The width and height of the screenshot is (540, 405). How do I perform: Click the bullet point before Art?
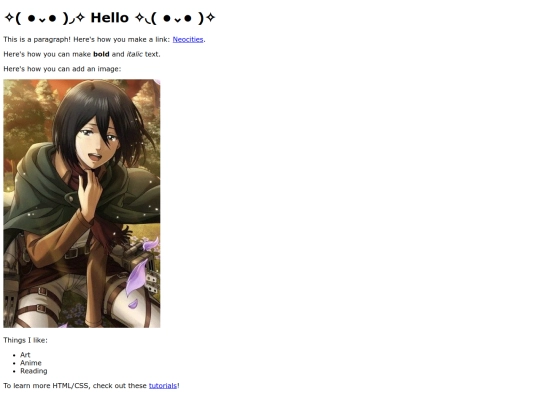click(x=14, y=355)
